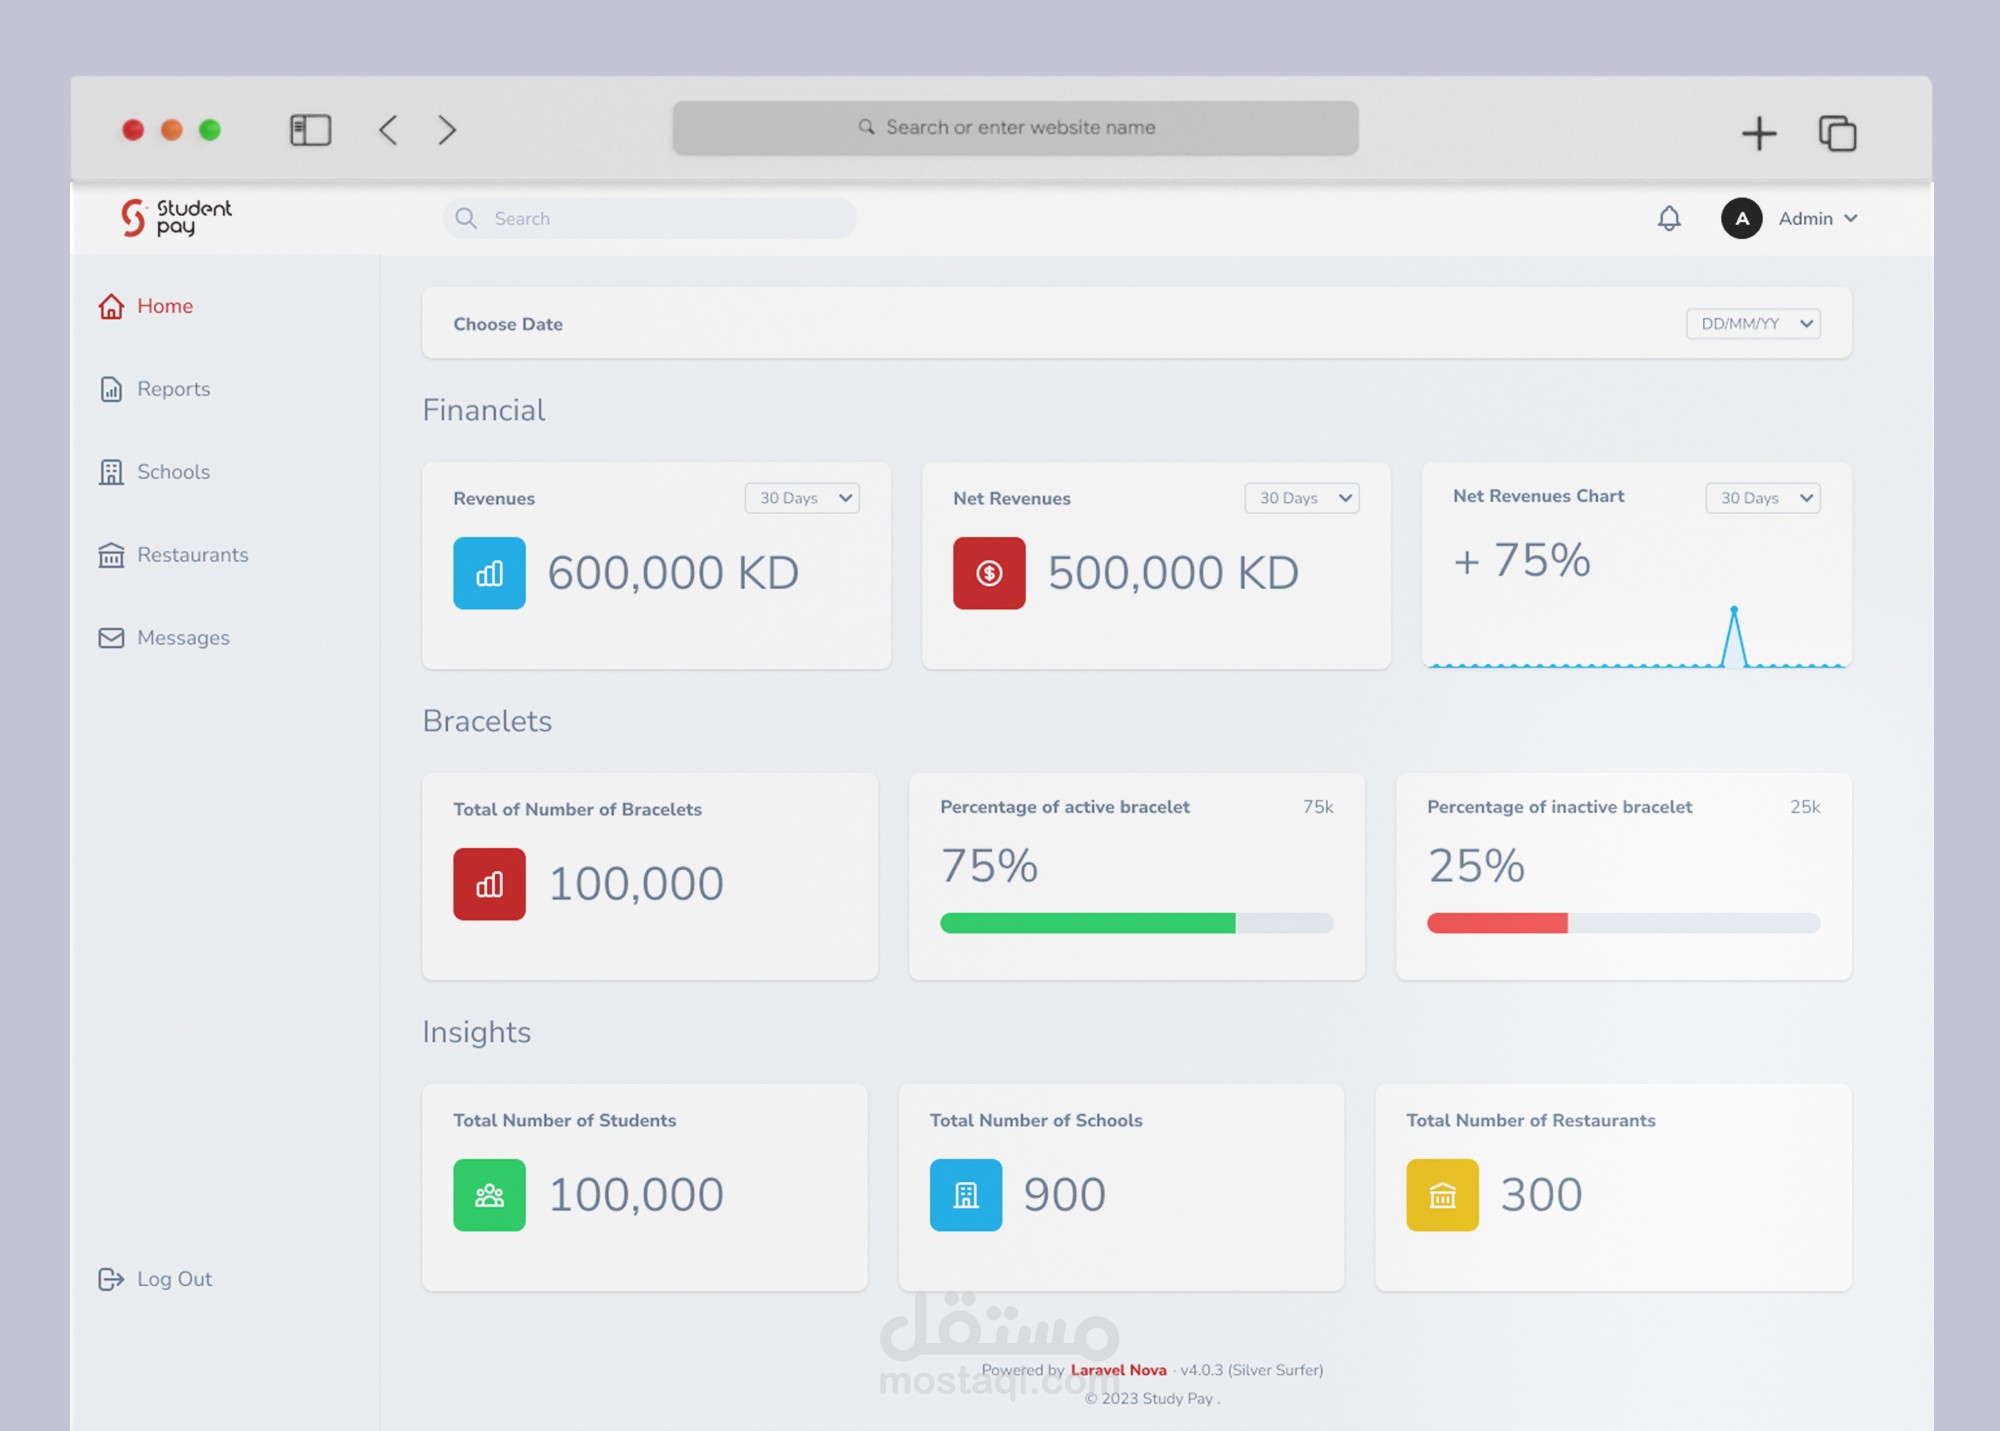Image resolution: width=2000 pixels, height=1431 pixels.
Task: Open the Admin account menu
Action: [x=1817, y=218]
